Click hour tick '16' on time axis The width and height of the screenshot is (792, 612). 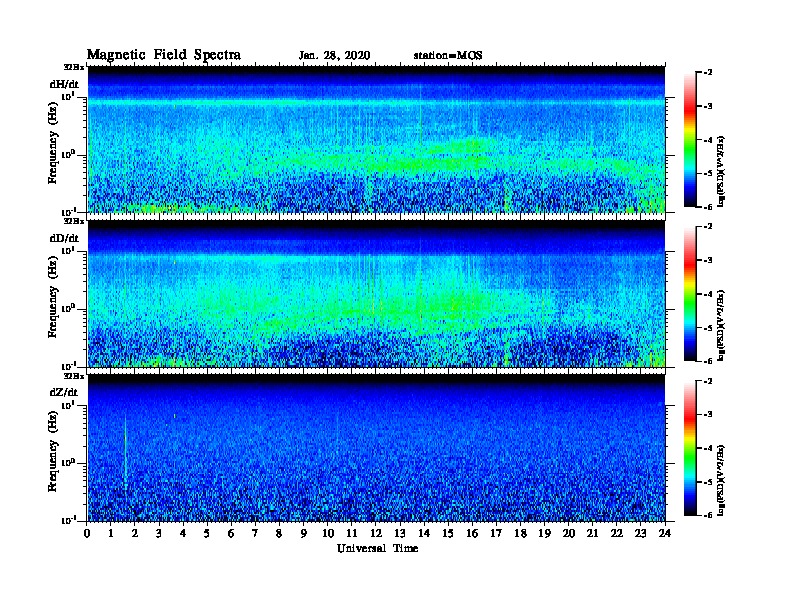tap(472, 534)
